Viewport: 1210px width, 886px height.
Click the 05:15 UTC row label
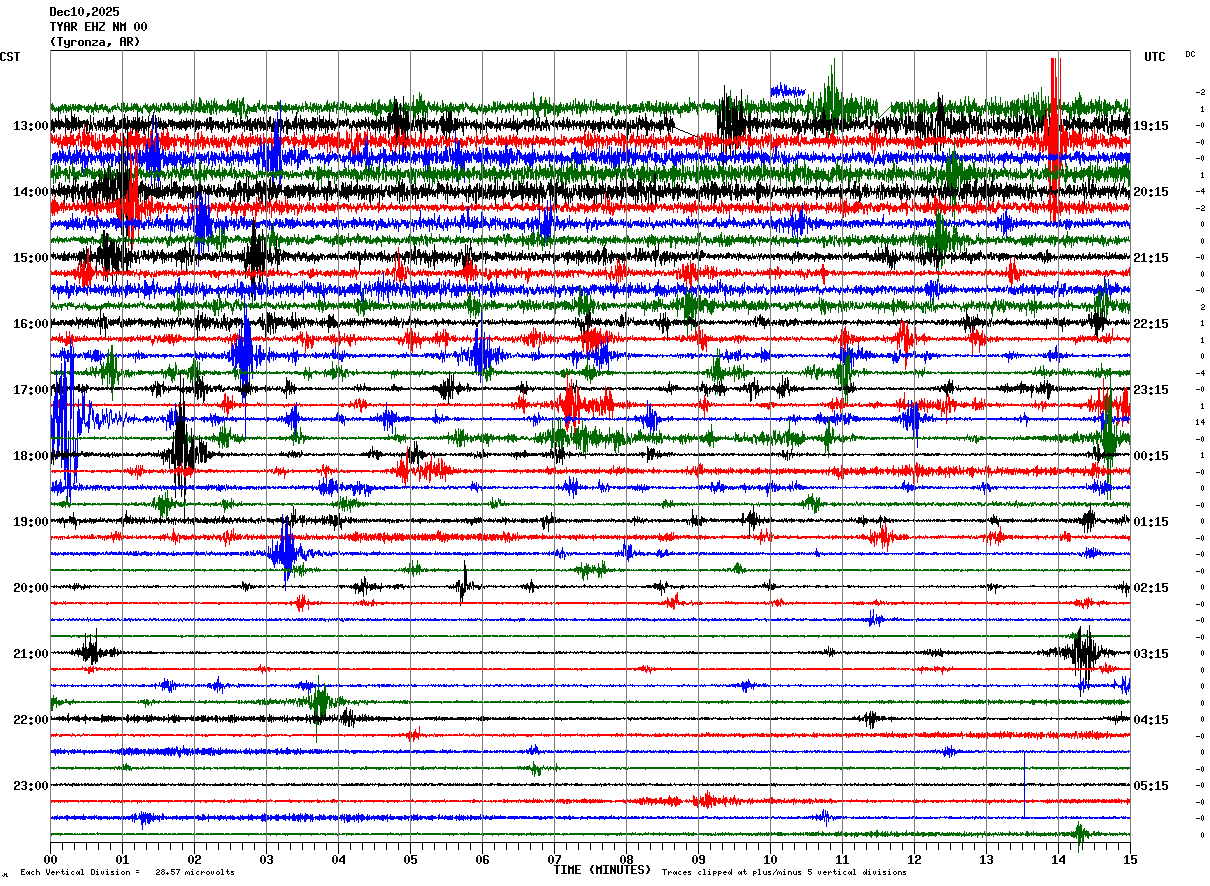[x=1151, y=786]
